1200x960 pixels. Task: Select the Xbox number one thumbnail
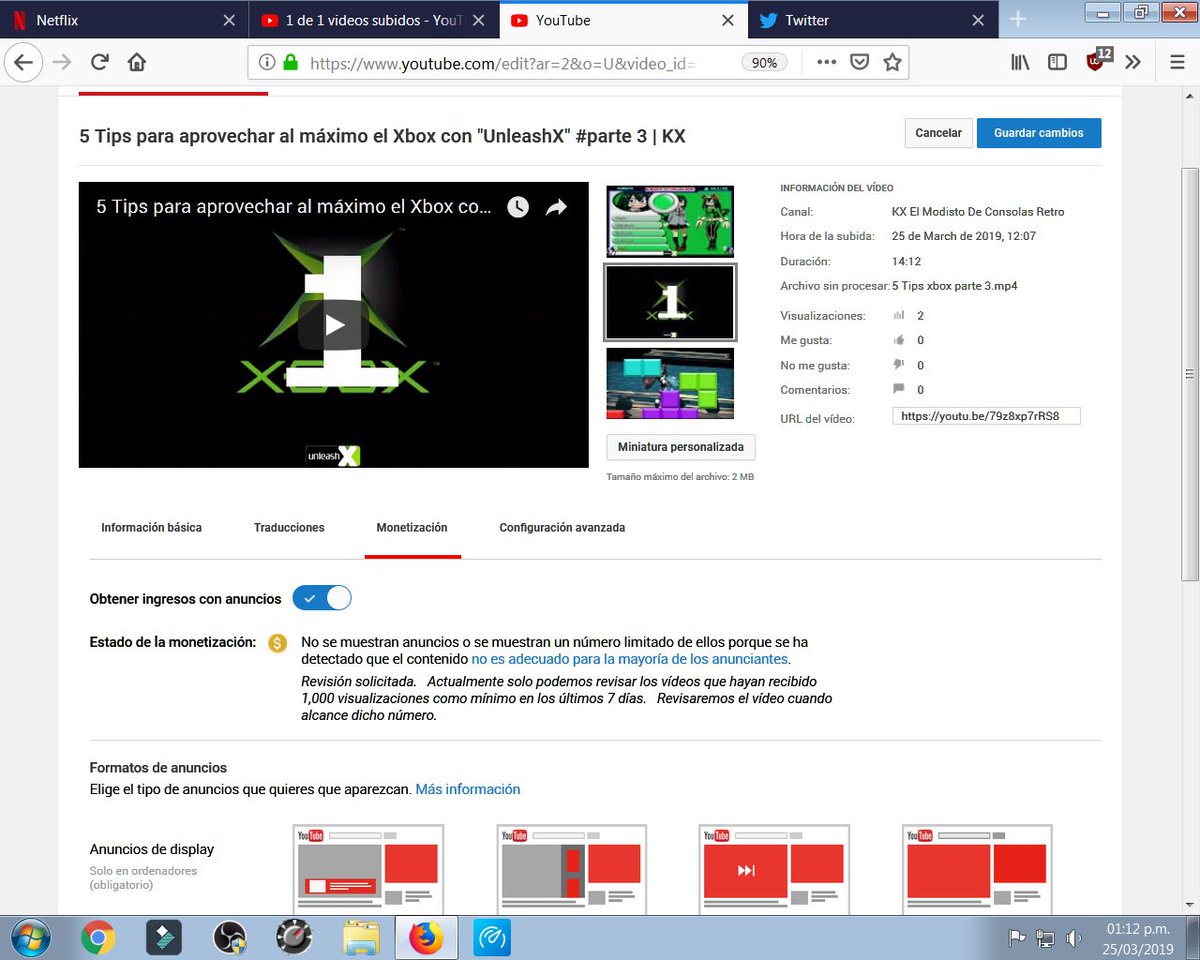[x=670, y=302]
